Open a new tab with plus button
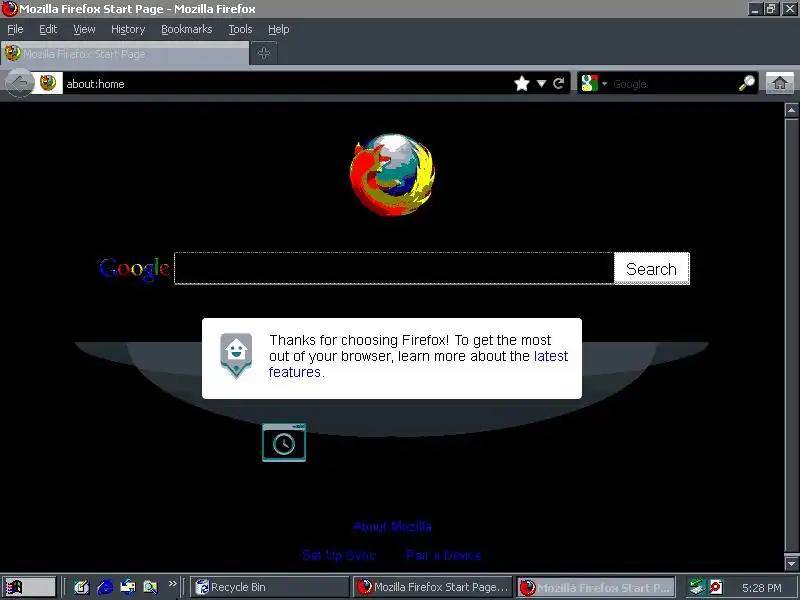 click(x=264, y=53)
